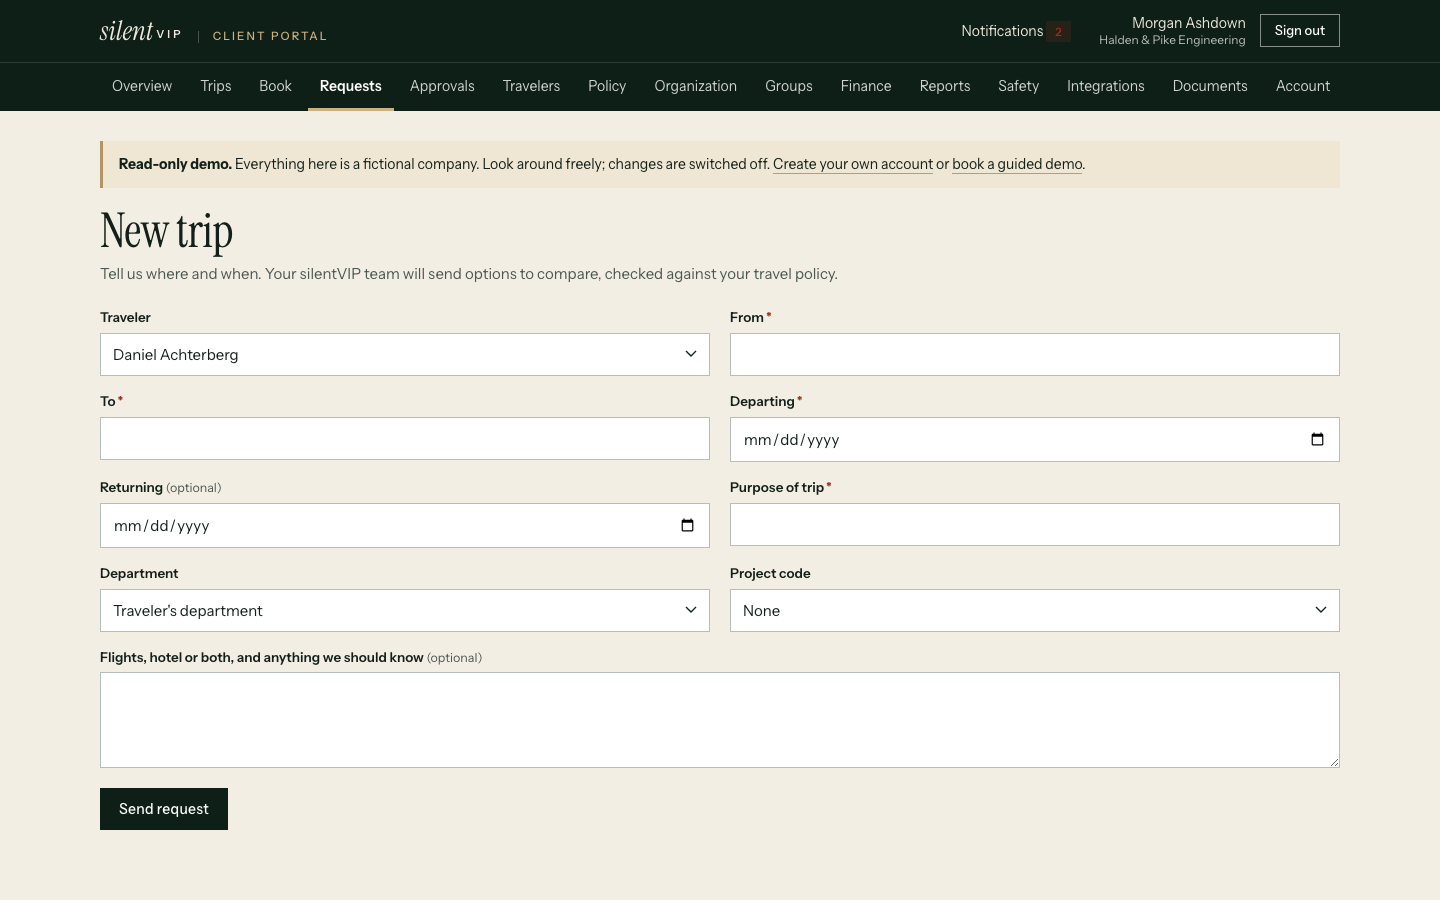Open the Returning date calendar picker icon
Screen dimensions: 1440x900
(x=687, y=526)
